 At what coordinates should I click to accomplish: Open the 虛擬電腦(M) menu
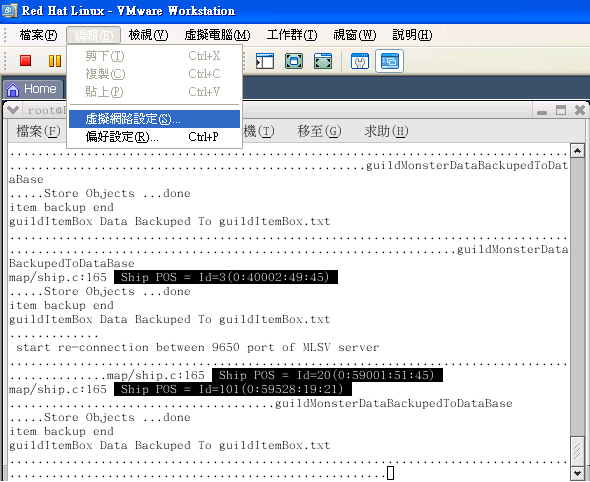click(x=217, y=35)
